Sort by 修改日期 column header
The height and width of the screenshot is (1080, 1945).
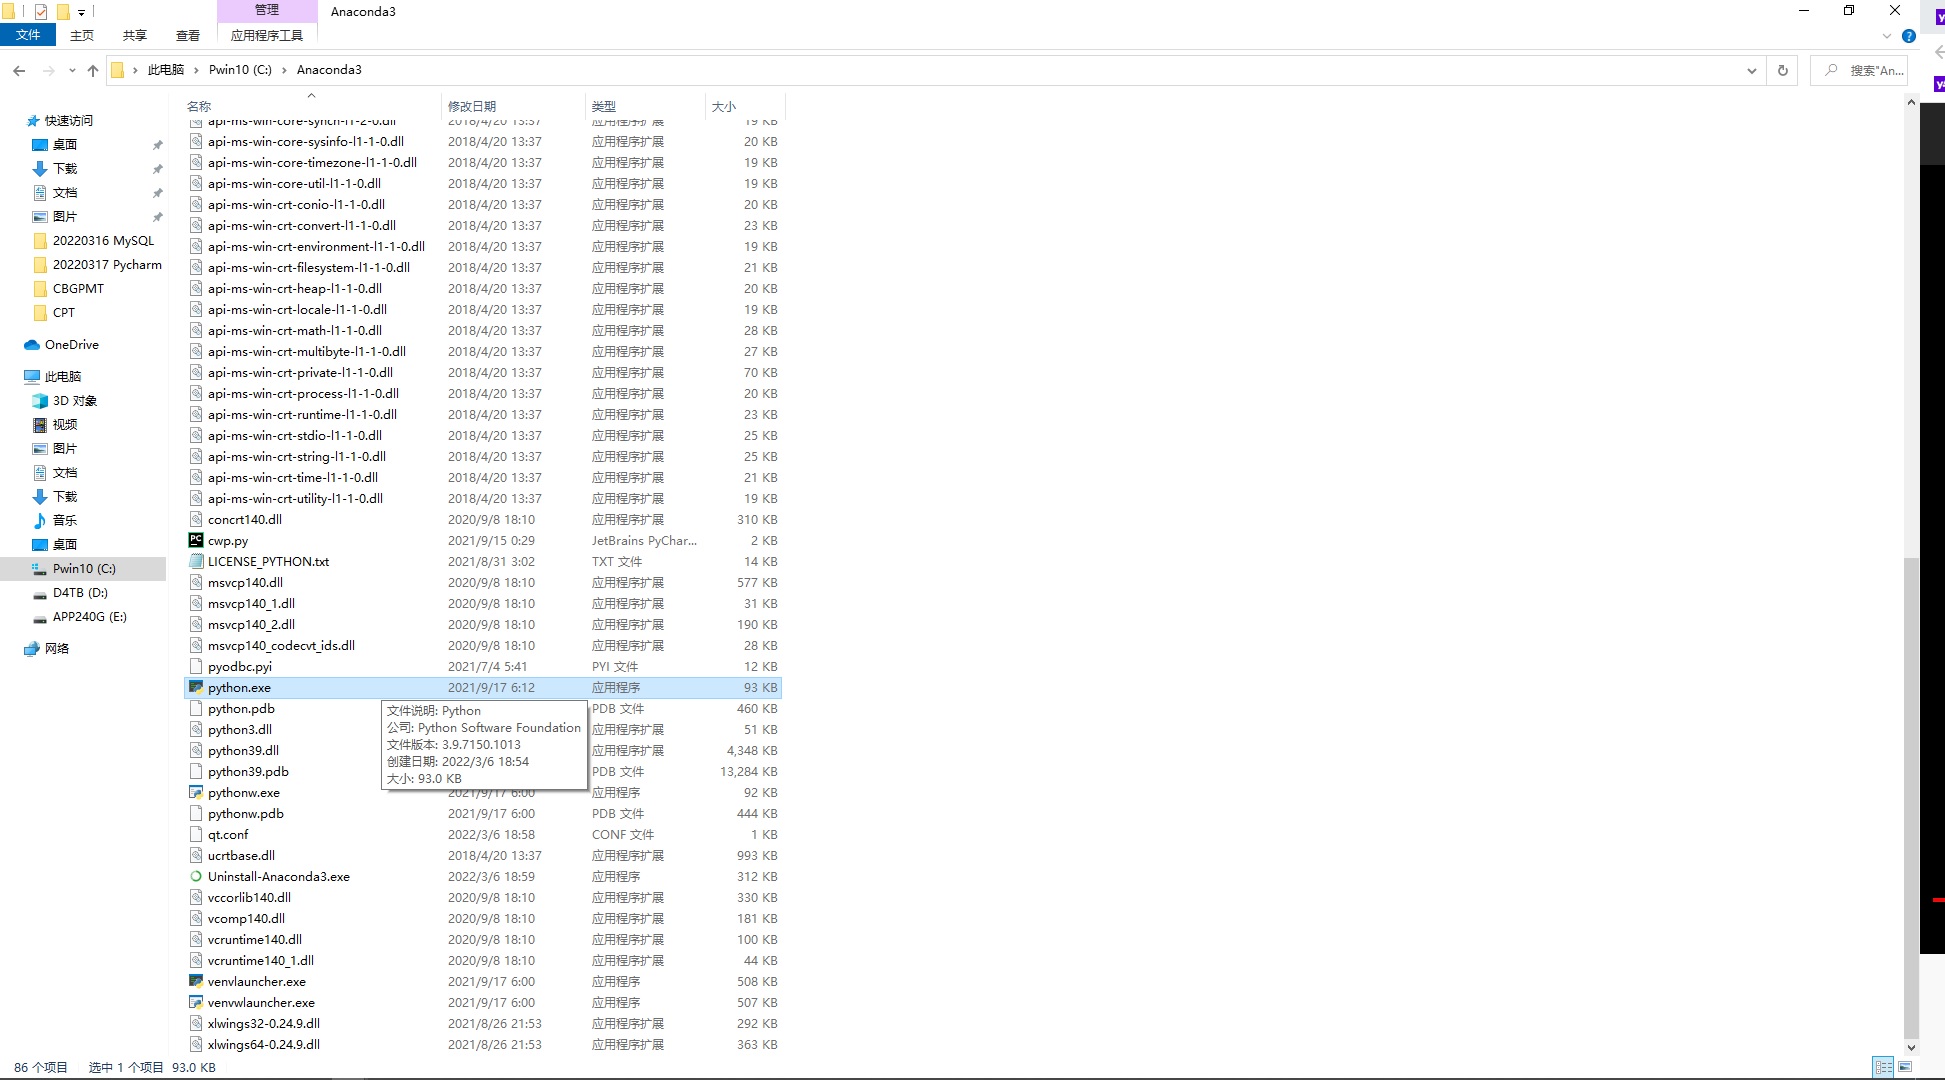pos(513,105)
